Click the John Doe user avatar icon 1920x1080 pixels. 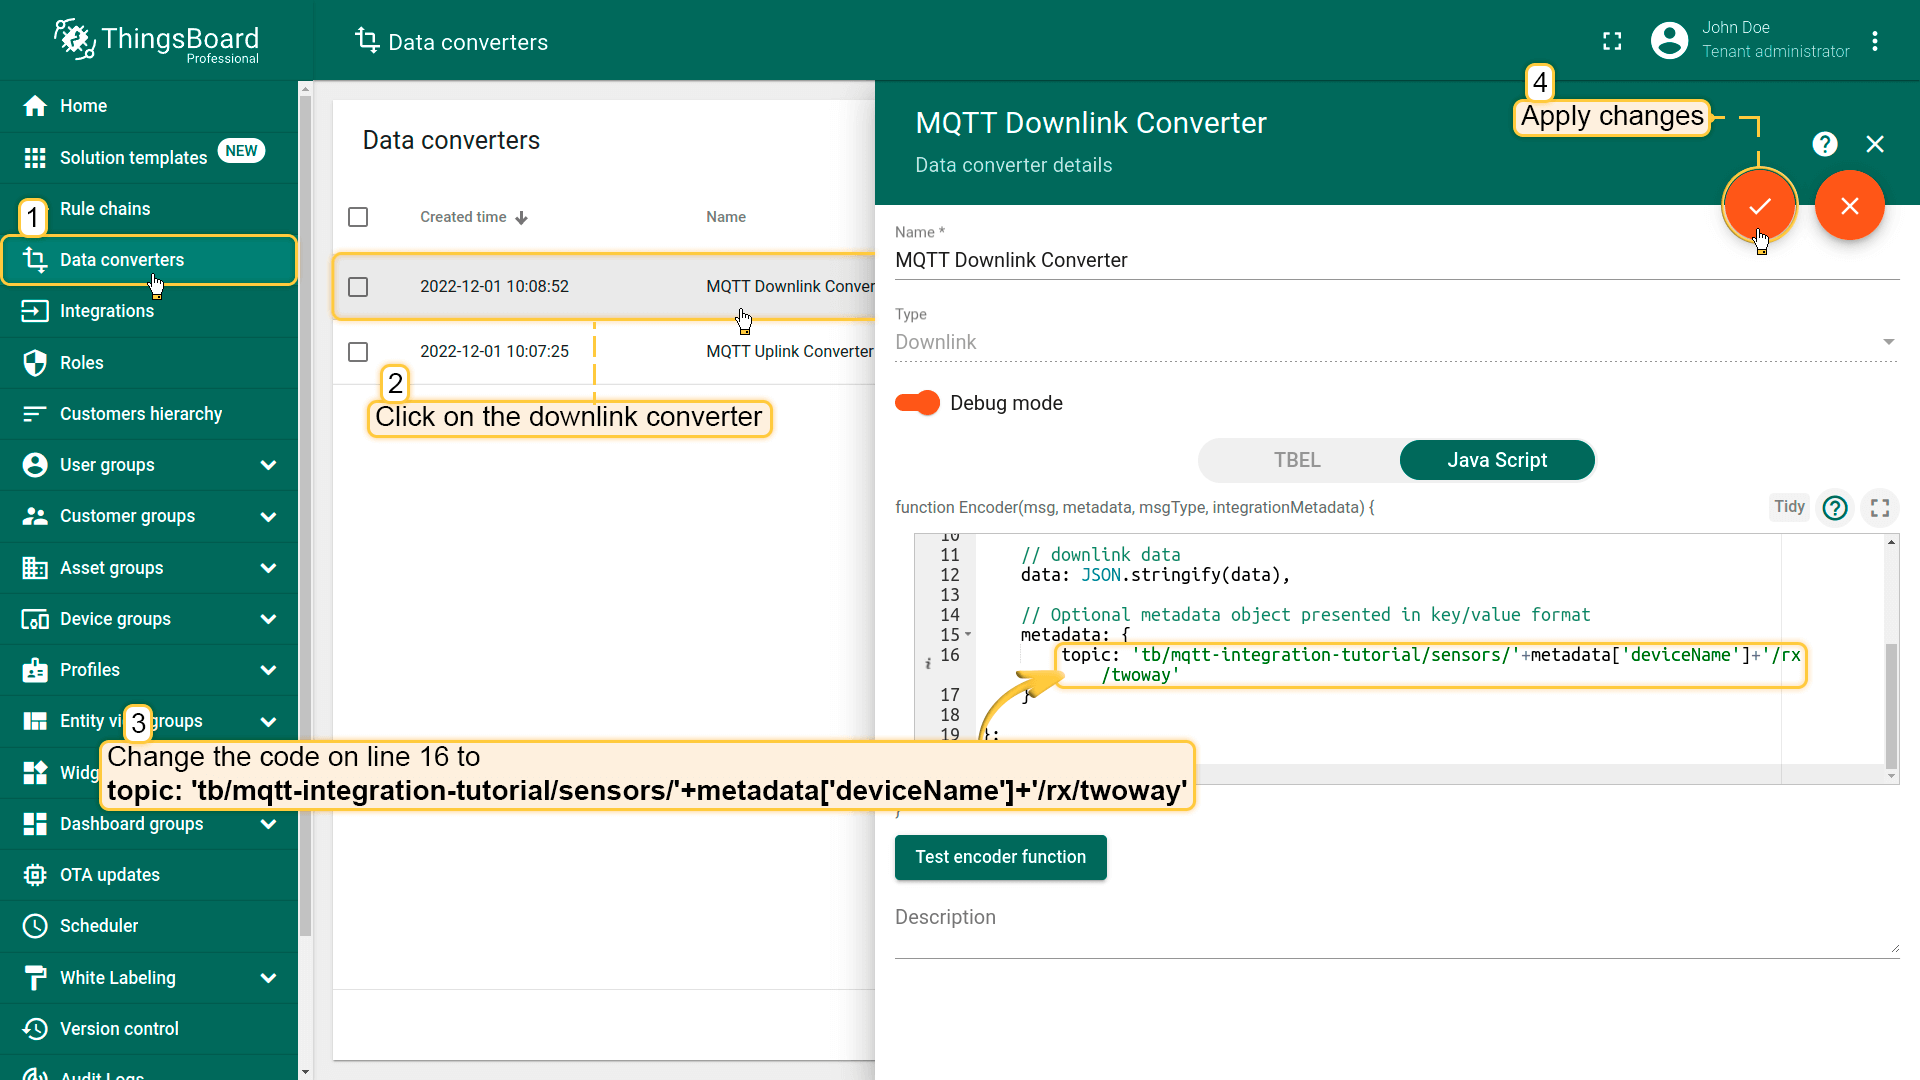pos(1669,41)
